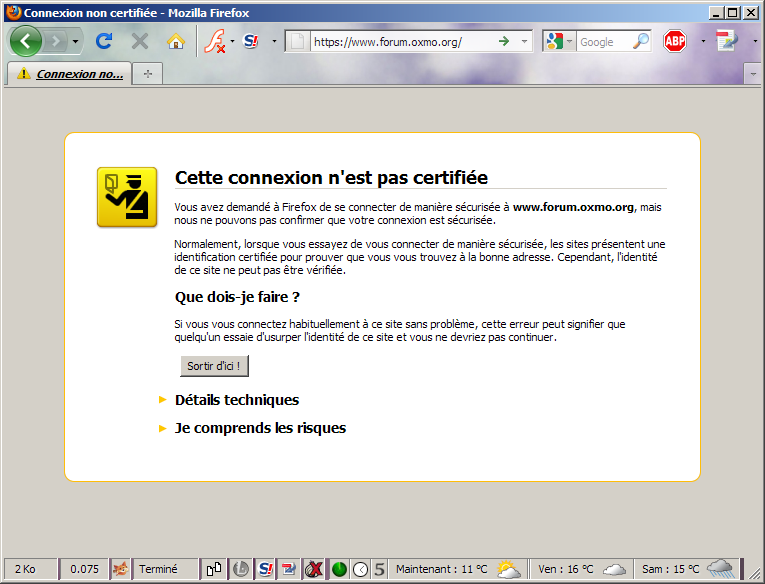Click the grey circular b icon in status bar
Viewport: 765px width, 584px height.
pos(240,569)
